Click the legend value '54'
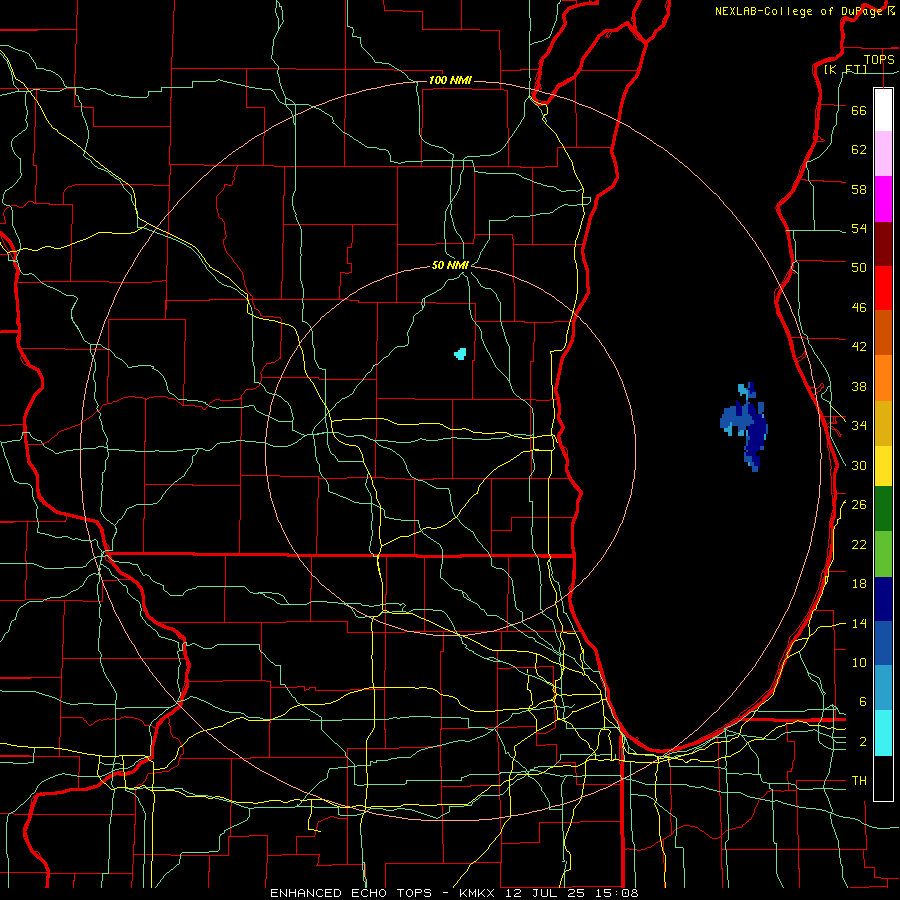Image resolution: width=900 pixels, height=900 pixels. click(859, 228)
